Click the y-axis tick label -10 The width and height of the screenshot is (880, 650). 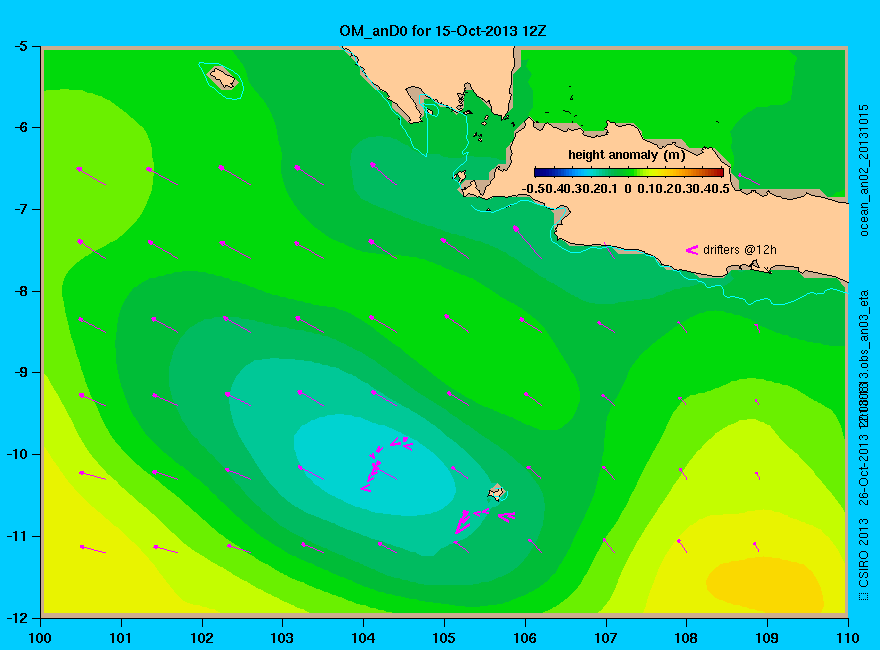pyautogui.click(x=16, y=454)
